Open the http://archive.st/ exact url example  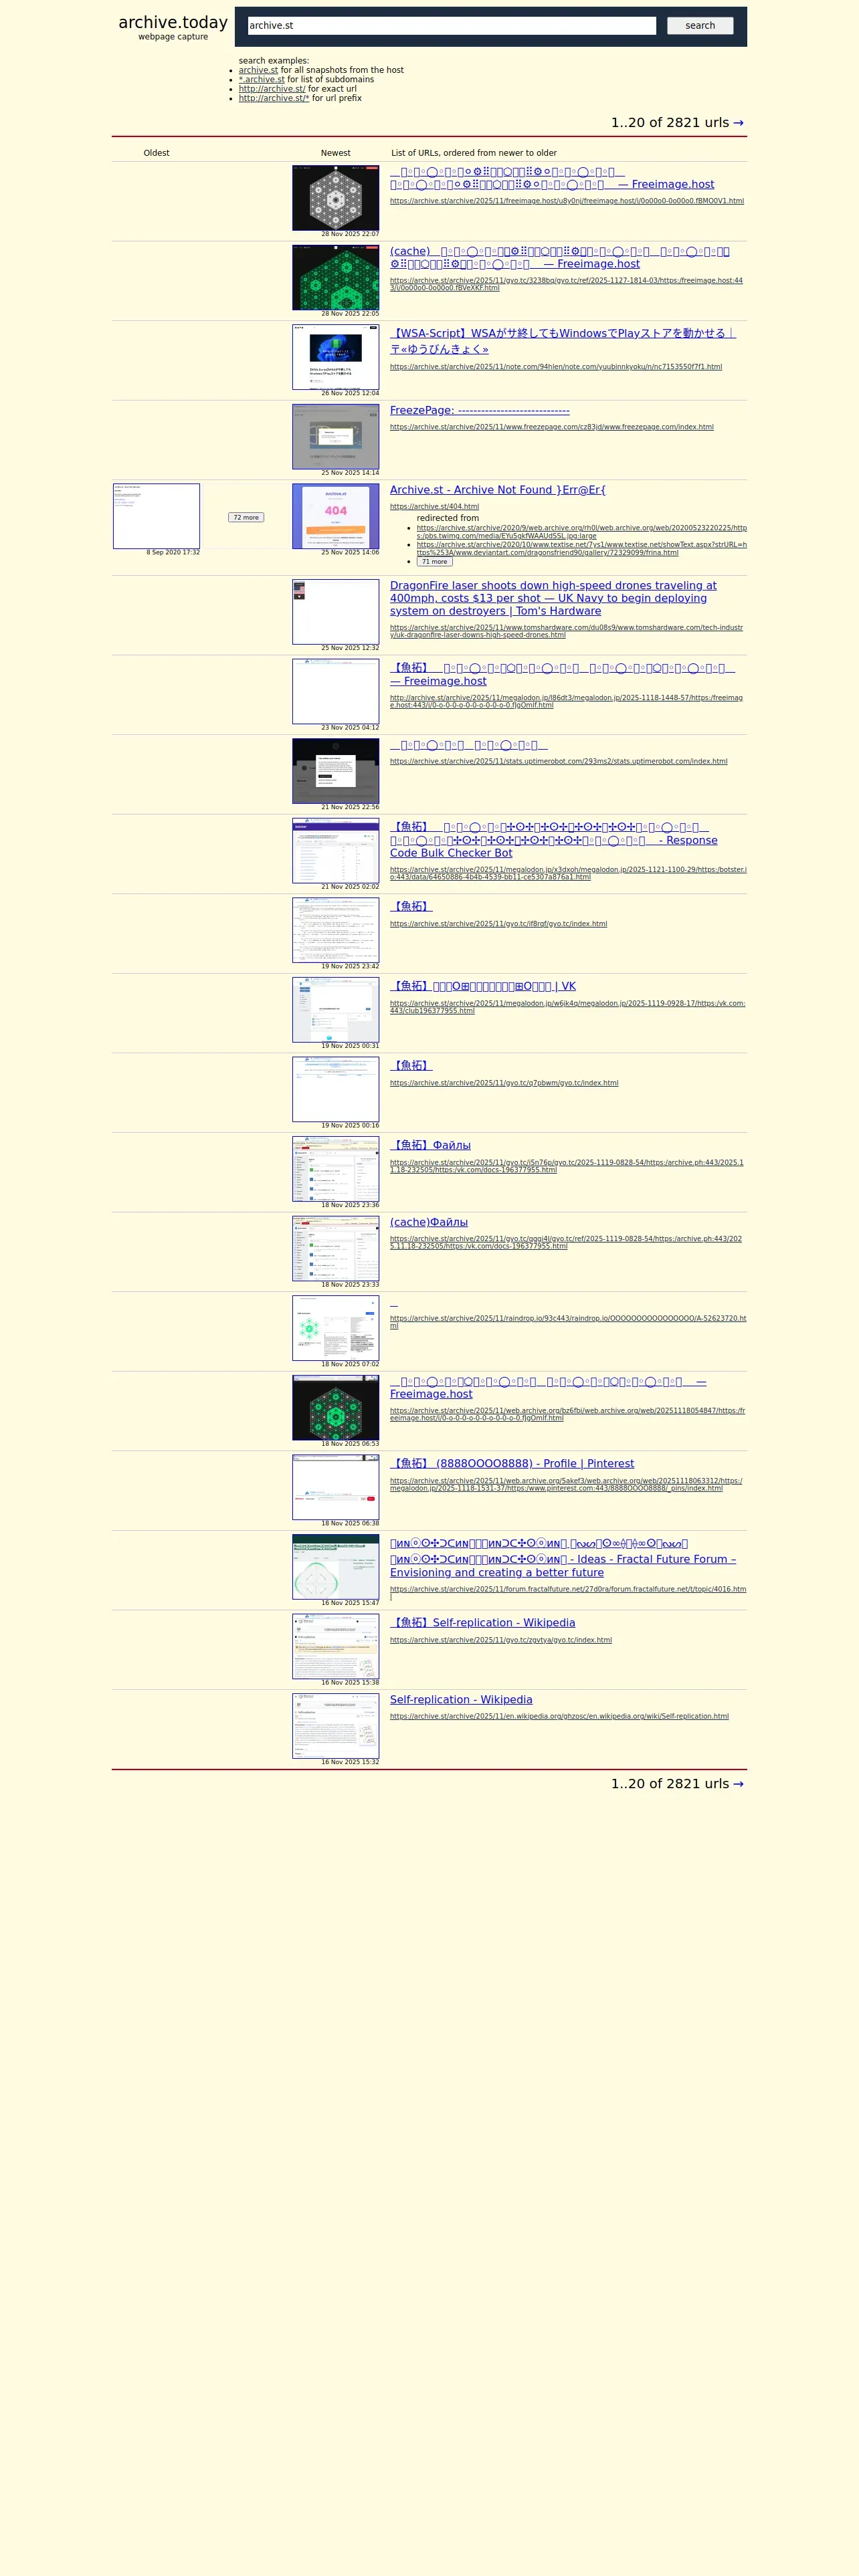click(x=272, y=89)
